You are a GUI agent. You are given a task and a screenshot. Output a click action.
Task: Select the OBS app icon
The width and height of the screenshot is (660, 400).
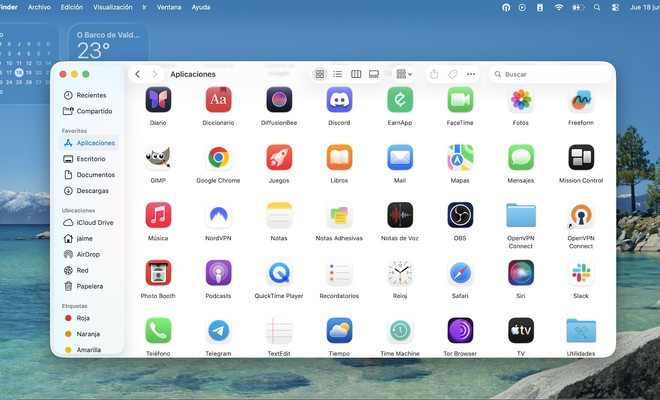(460, 215)
